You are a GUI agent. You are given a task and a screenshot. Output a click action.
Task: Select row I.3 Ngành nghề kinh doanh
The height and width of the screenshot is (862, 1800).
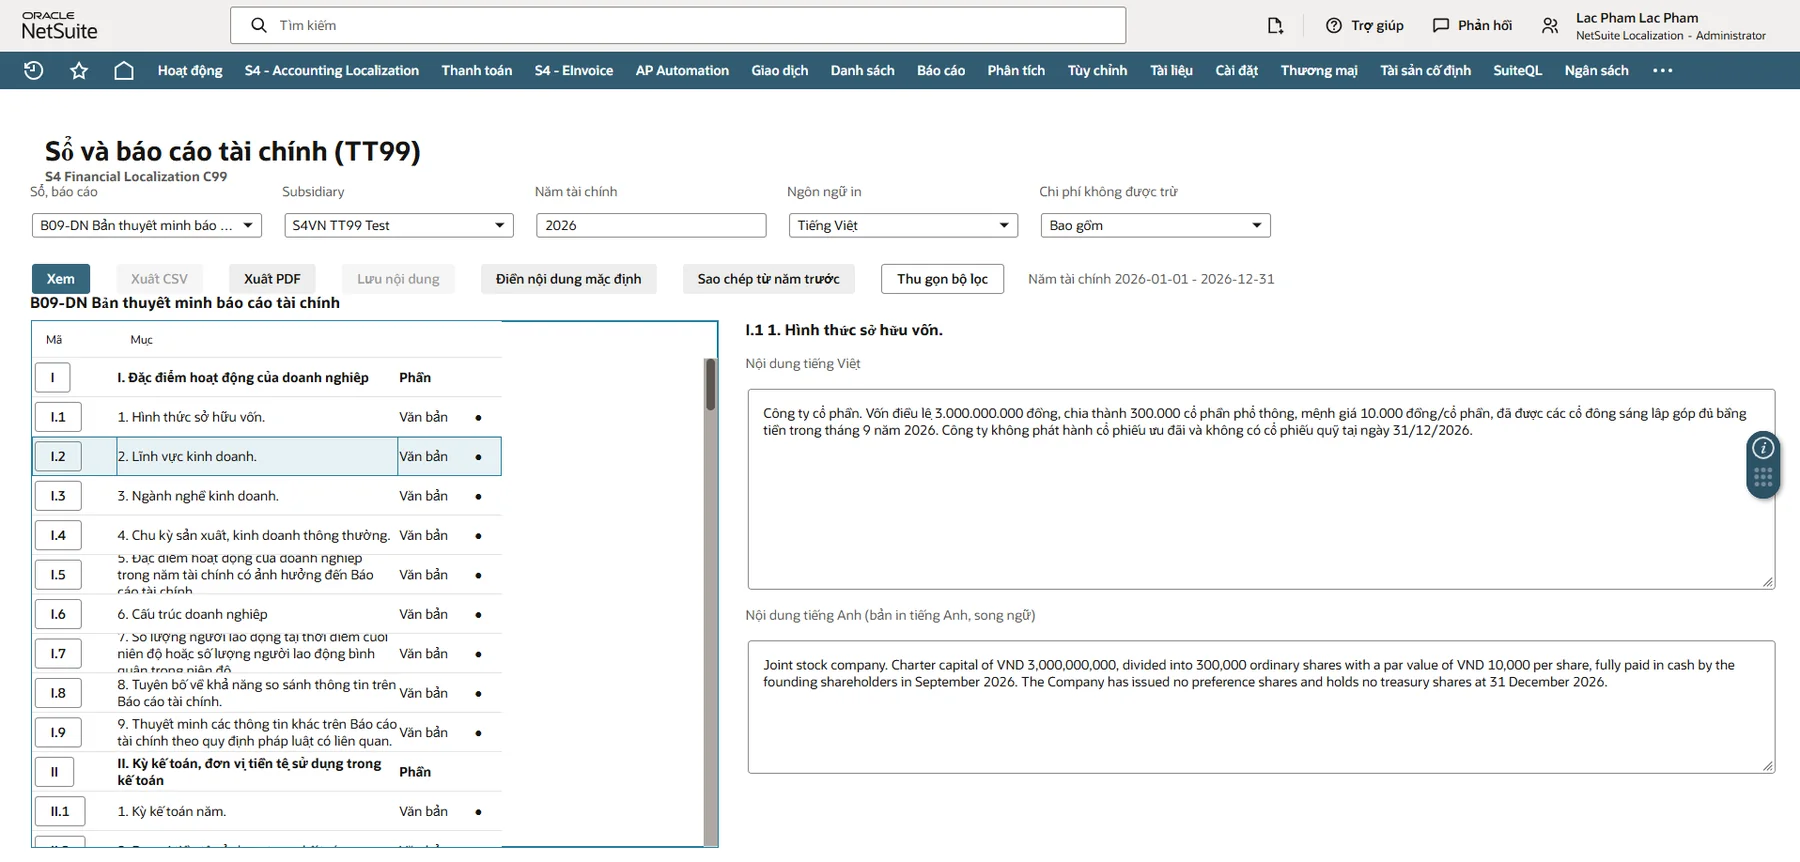pos(267,496)
